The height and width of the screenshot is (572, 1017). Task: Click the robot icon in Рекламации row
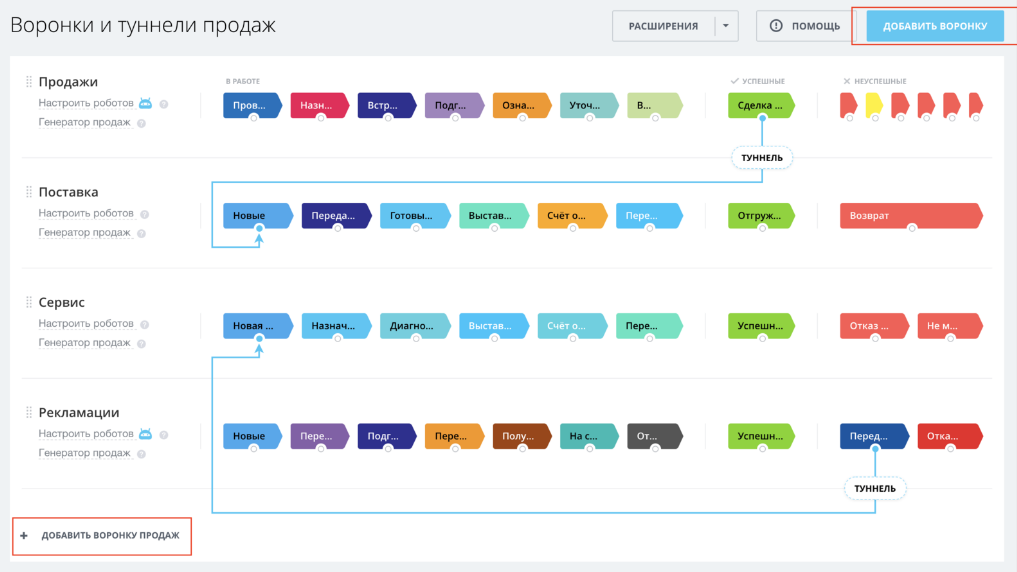145,434
